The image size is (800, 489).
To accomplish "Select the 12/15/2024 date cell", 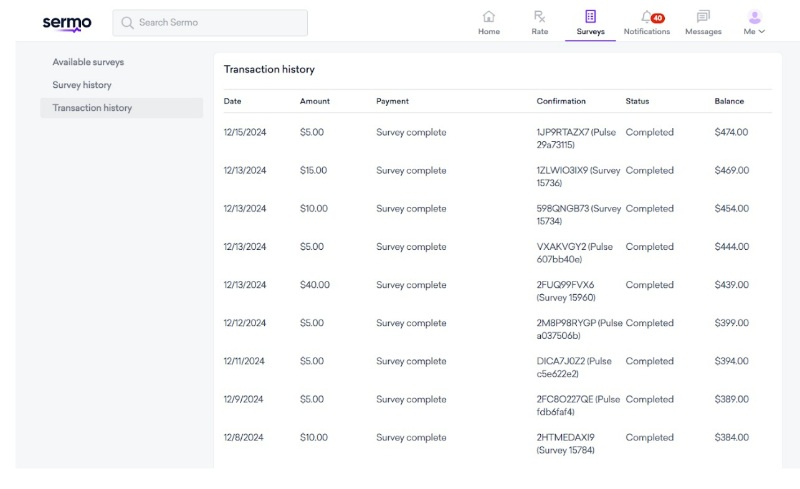I will (x=245, y=132).
